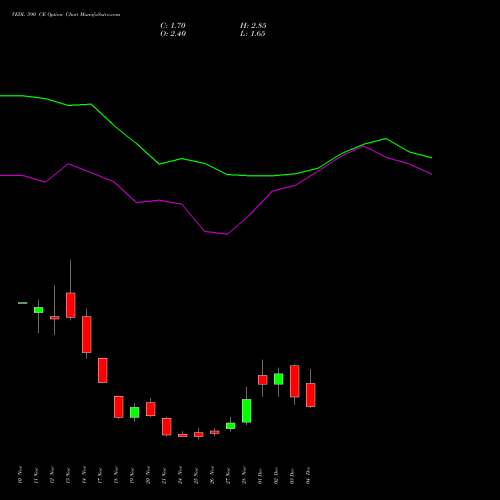Click the 28 Nov date label
The height and width of the screenshot is (500, 500).
(x=244, y=475)
